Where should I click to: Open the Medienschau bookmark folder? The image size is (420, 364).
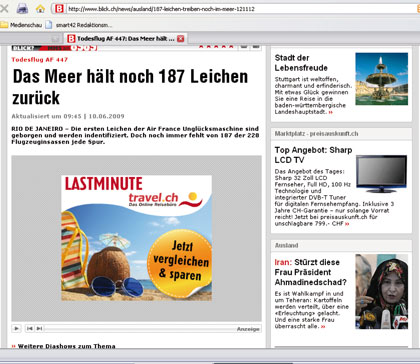point(21,25)
